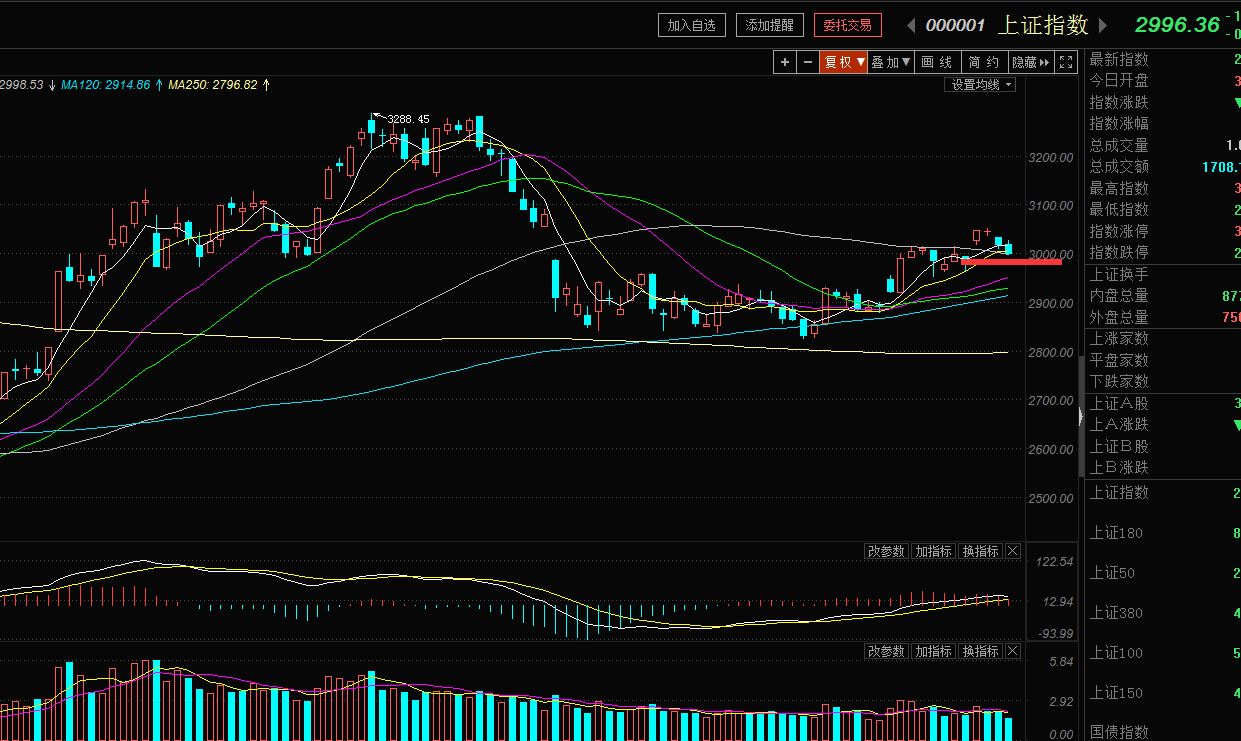Image resolution: width=1241 pixels, height=741 pixels.
Task: Select 换指标 in the MACD panel
Action: pyautogui.click(x=981, y=552)
